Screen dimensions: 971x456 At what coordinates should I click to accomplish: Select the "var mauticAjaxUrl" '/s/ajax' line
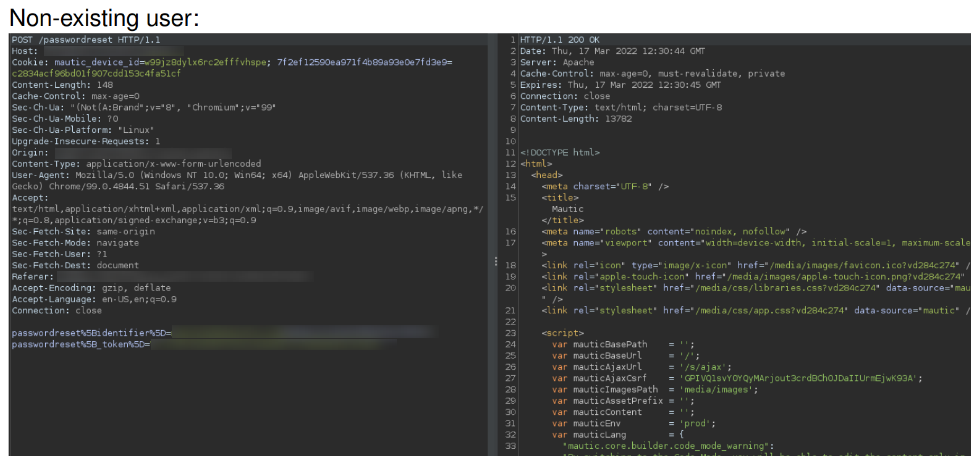coord(642,367)
